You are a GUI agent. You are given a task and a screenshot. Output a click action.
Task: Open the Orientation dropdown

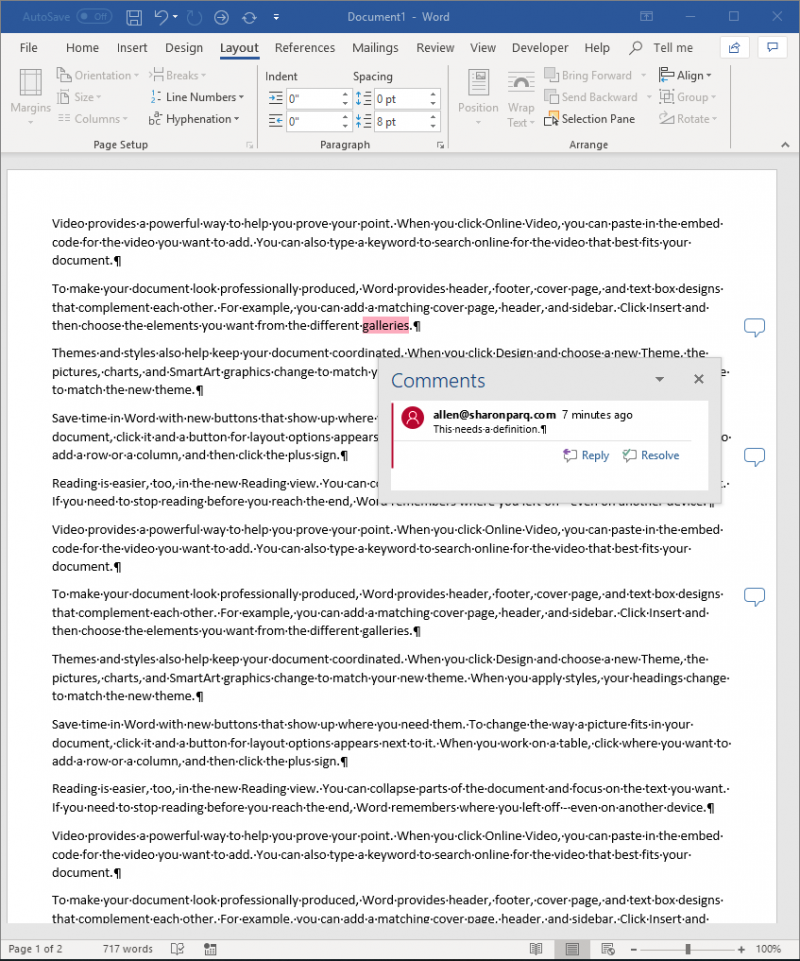point(98,75)
